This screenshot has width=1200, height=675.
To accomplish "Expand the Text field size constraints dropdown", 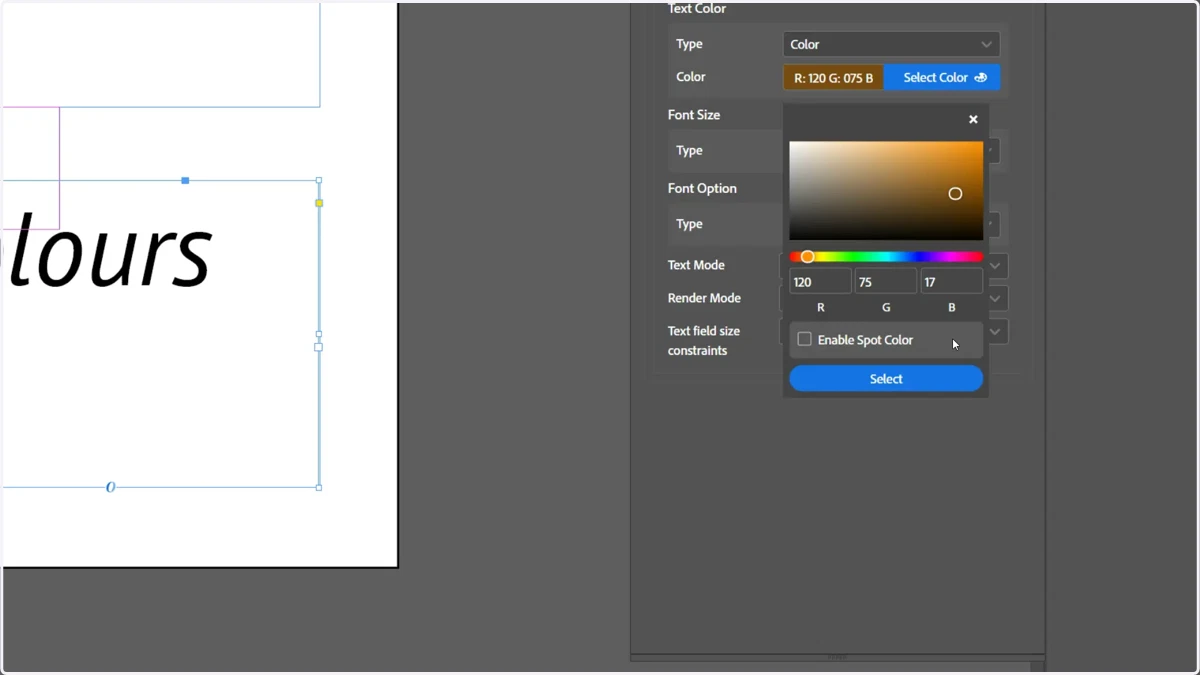I will [995, 332].
